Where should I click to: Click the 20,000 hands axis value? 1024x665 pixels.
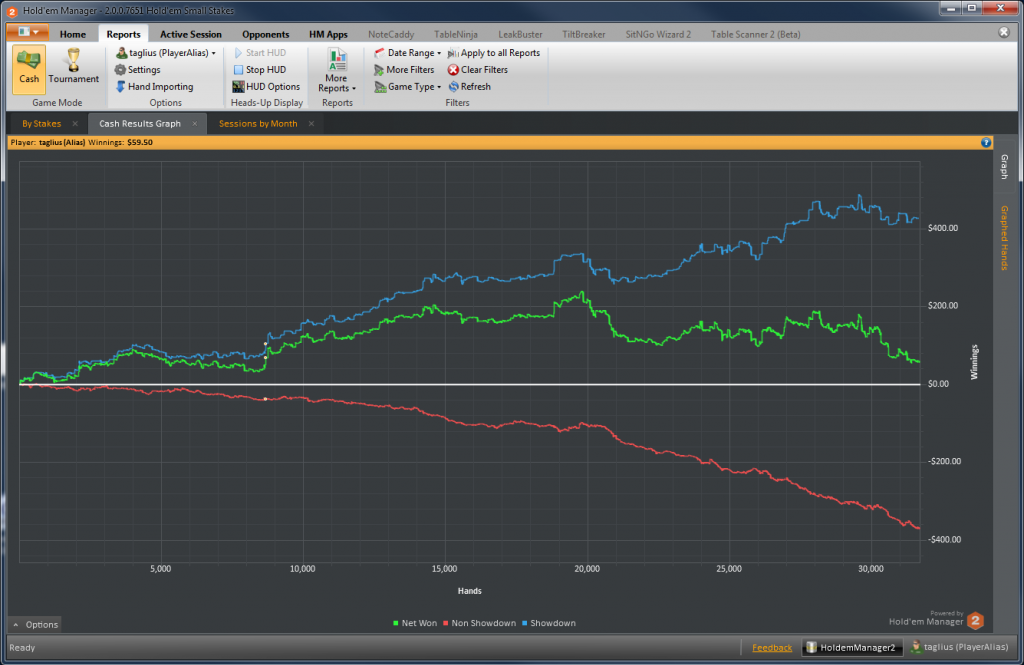(586, 569)
